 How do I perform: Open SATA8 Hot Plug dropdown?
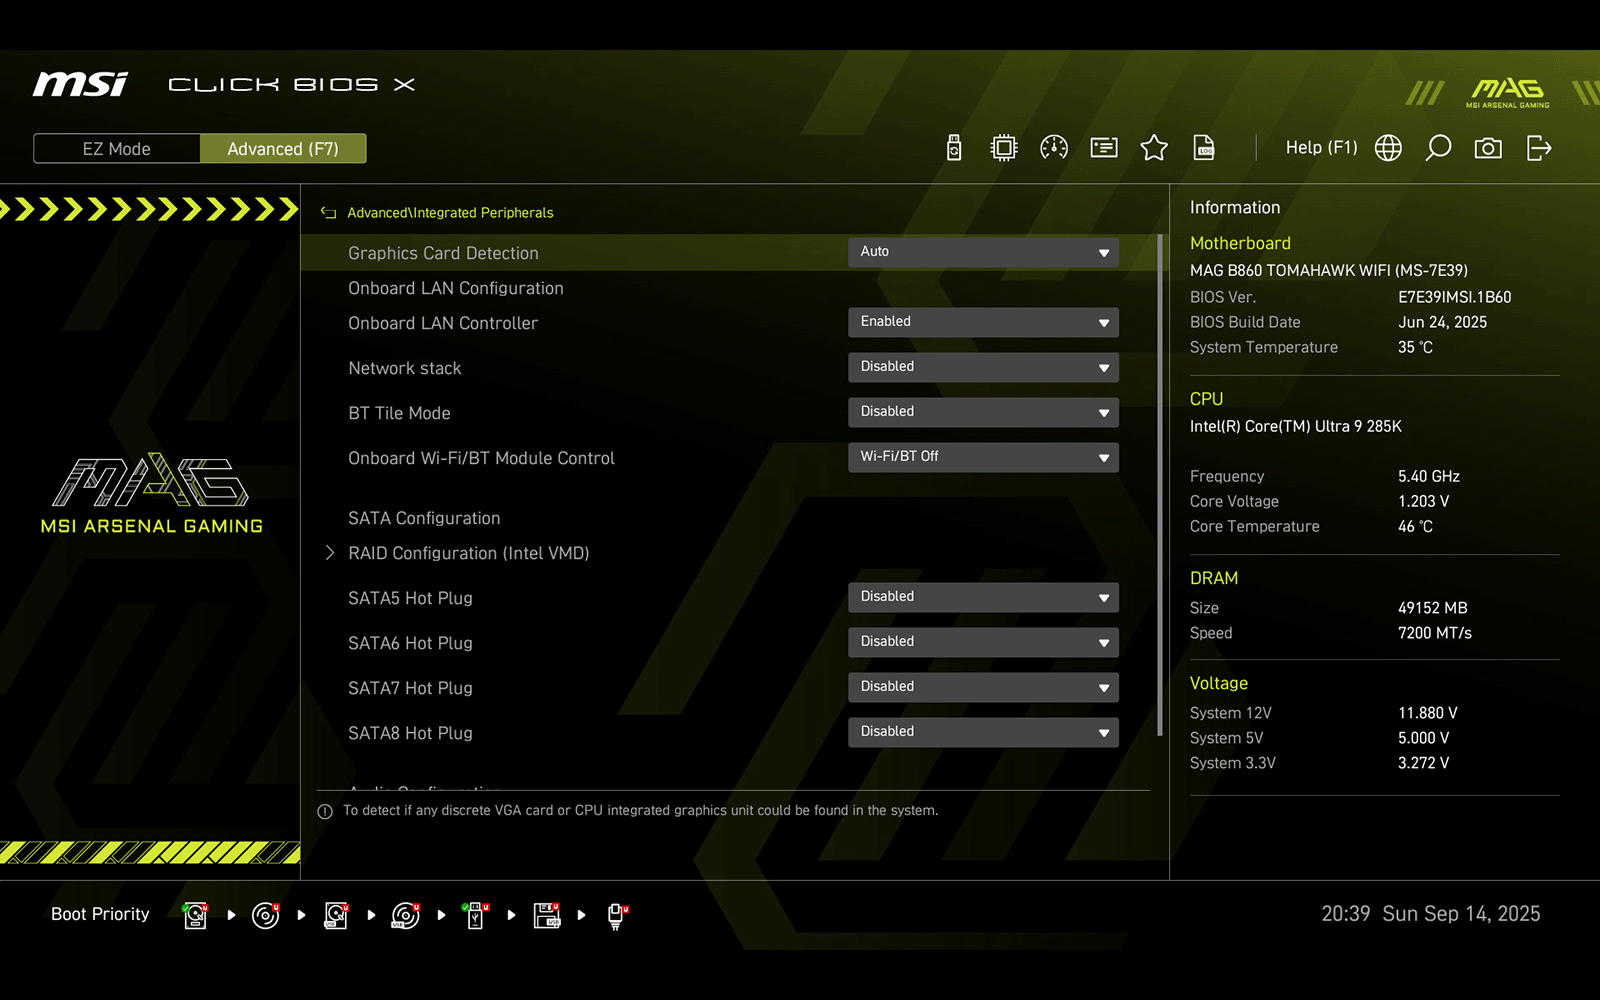(x=983, y=732)
